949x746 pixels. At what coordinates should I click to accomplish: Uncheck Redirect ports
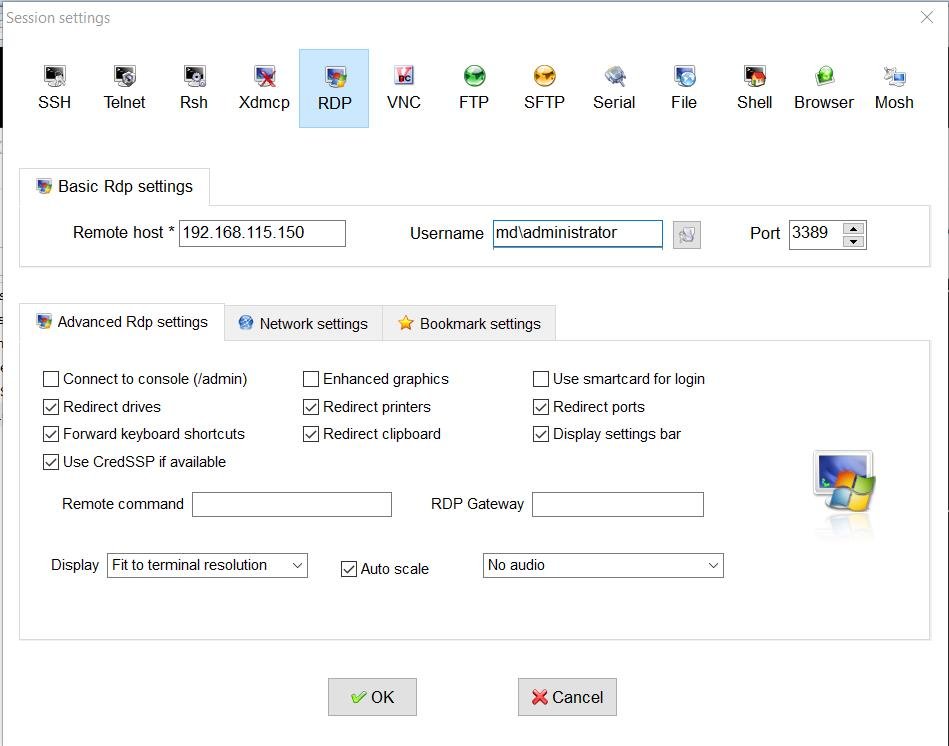540,407
